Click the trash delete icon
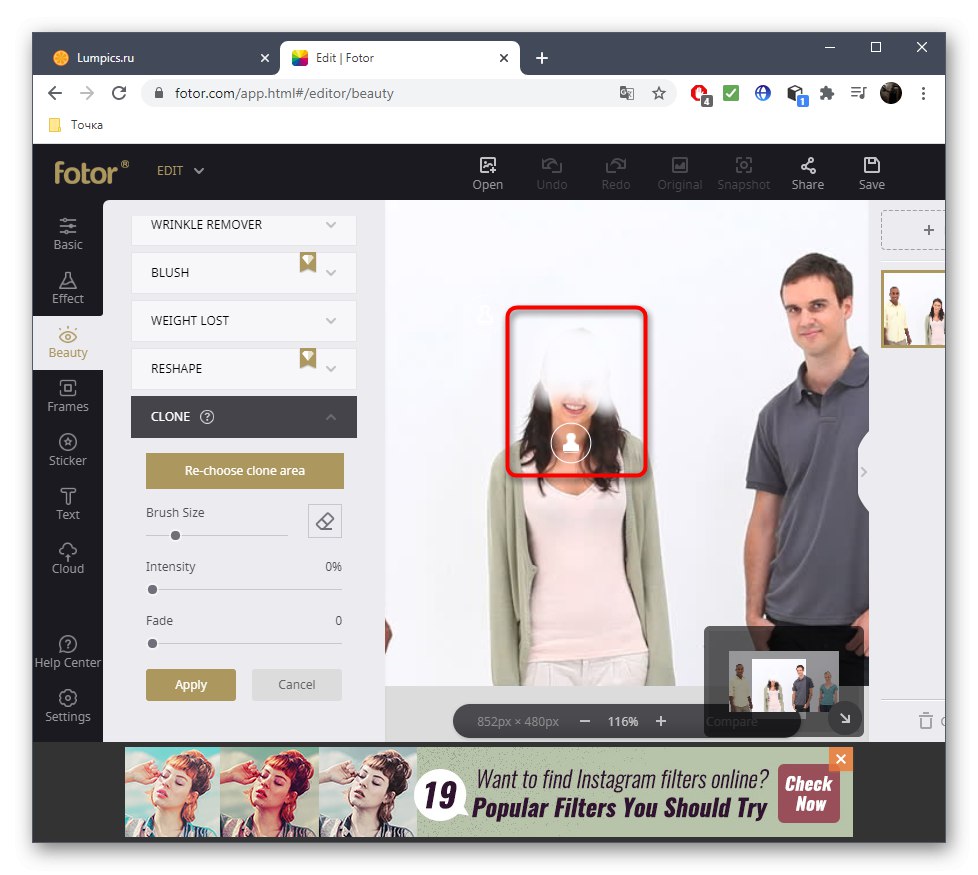Viewport: 978px width, 875px height. coord(926,721)
